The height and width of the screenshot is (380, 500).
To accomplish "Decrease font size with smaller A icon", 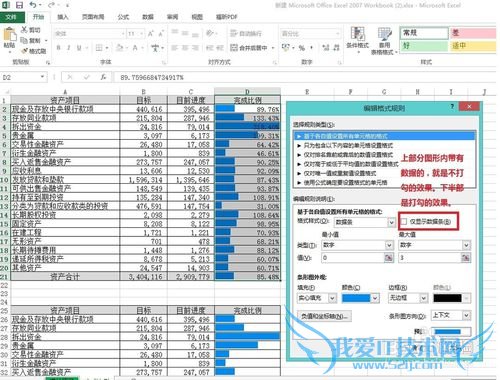I will coord(161,33).
